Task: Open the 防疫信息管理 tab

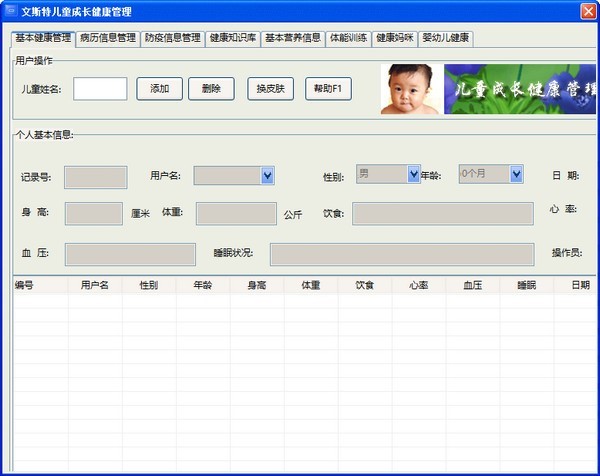Action: [x=172, y=39]
